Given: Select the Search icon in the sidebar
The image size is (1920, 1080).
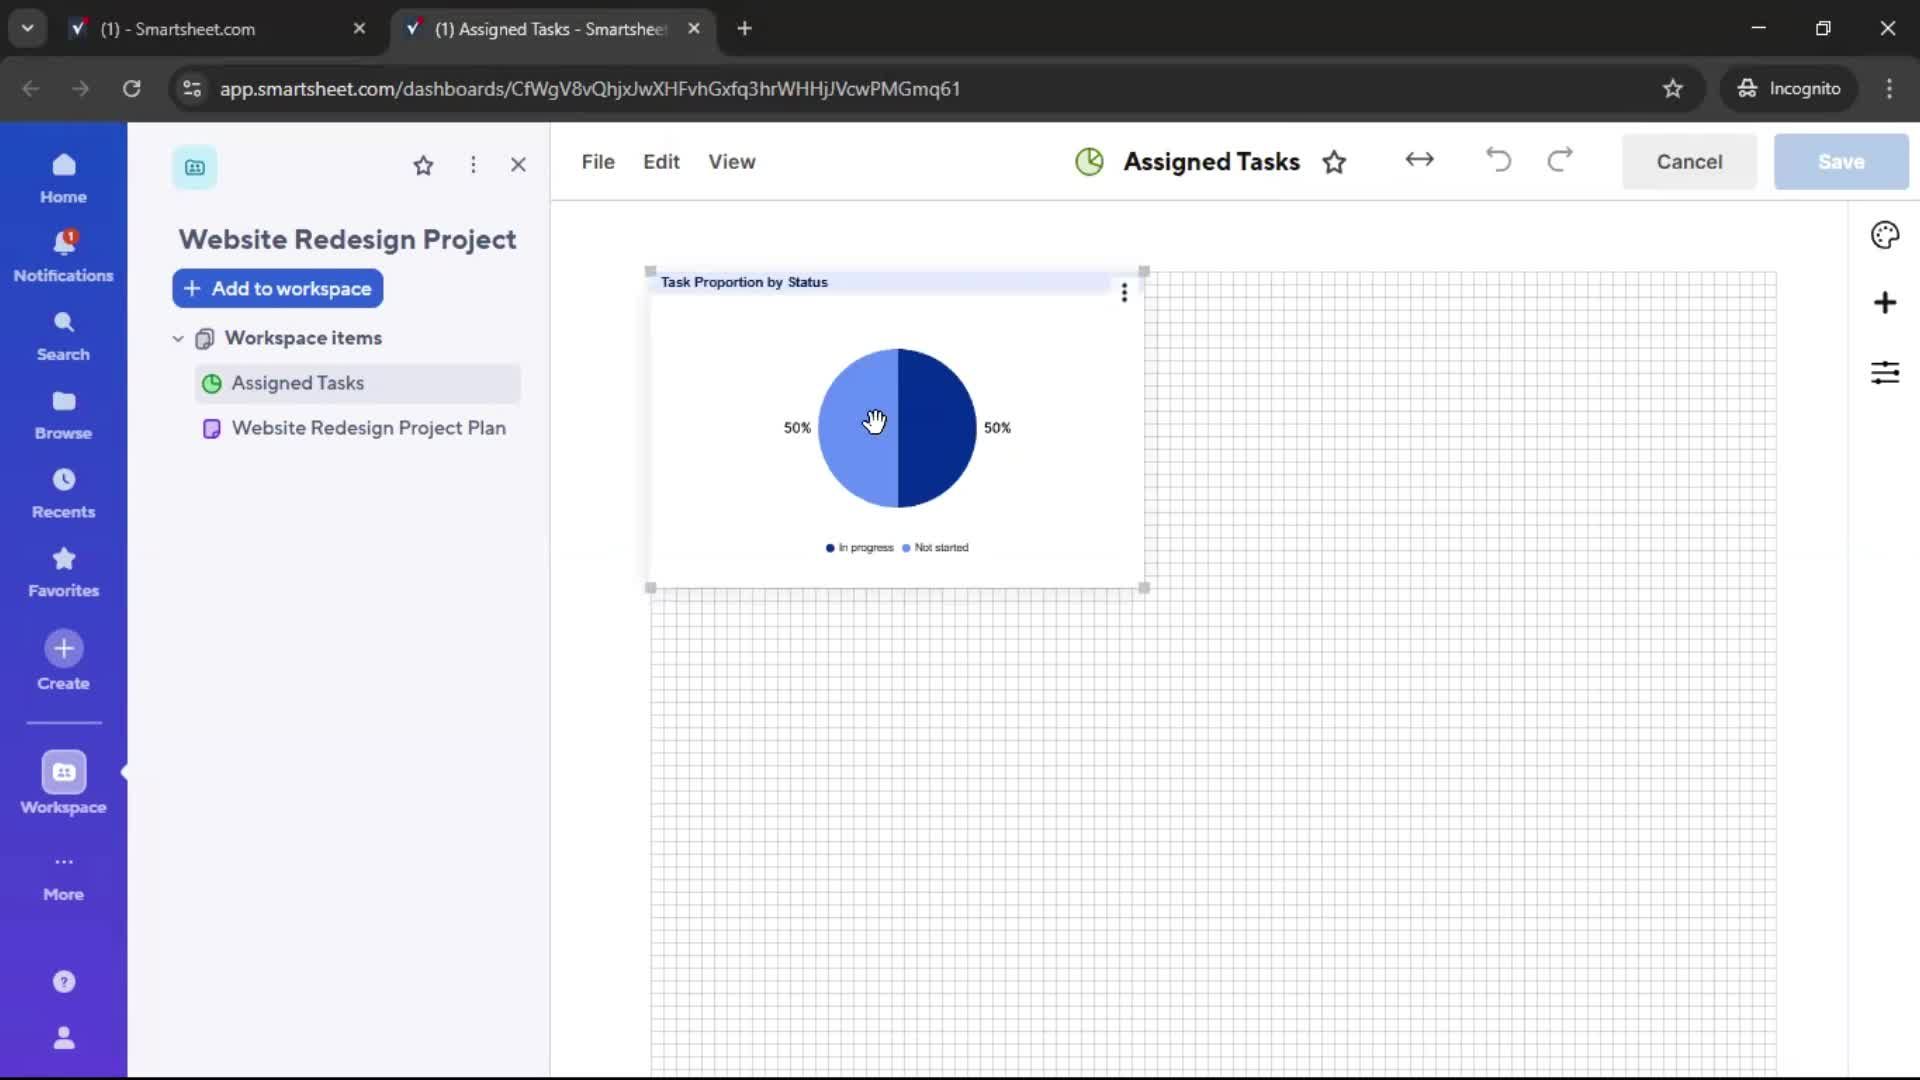Looking at the screenshot, I should click(63, 334).
